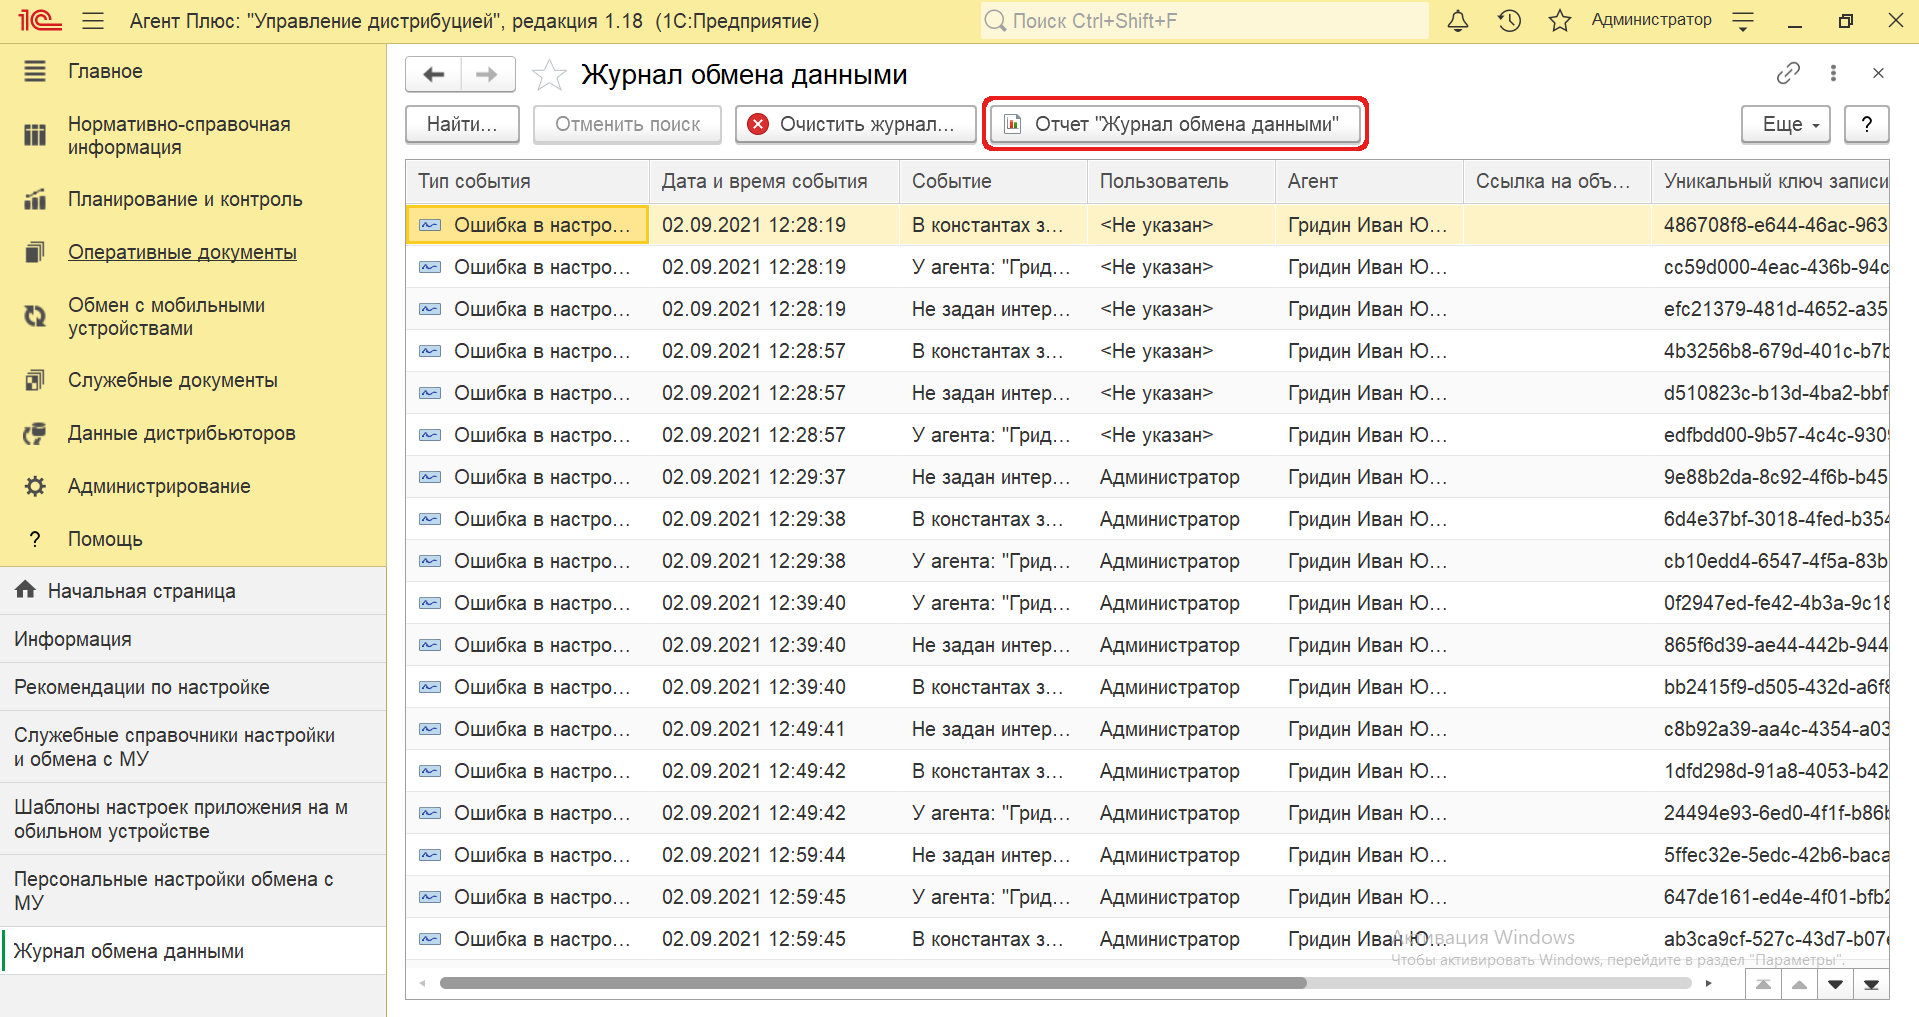Open panel settings next to Администратор
The image size is (1919, 1017).
coord(1743,21)
